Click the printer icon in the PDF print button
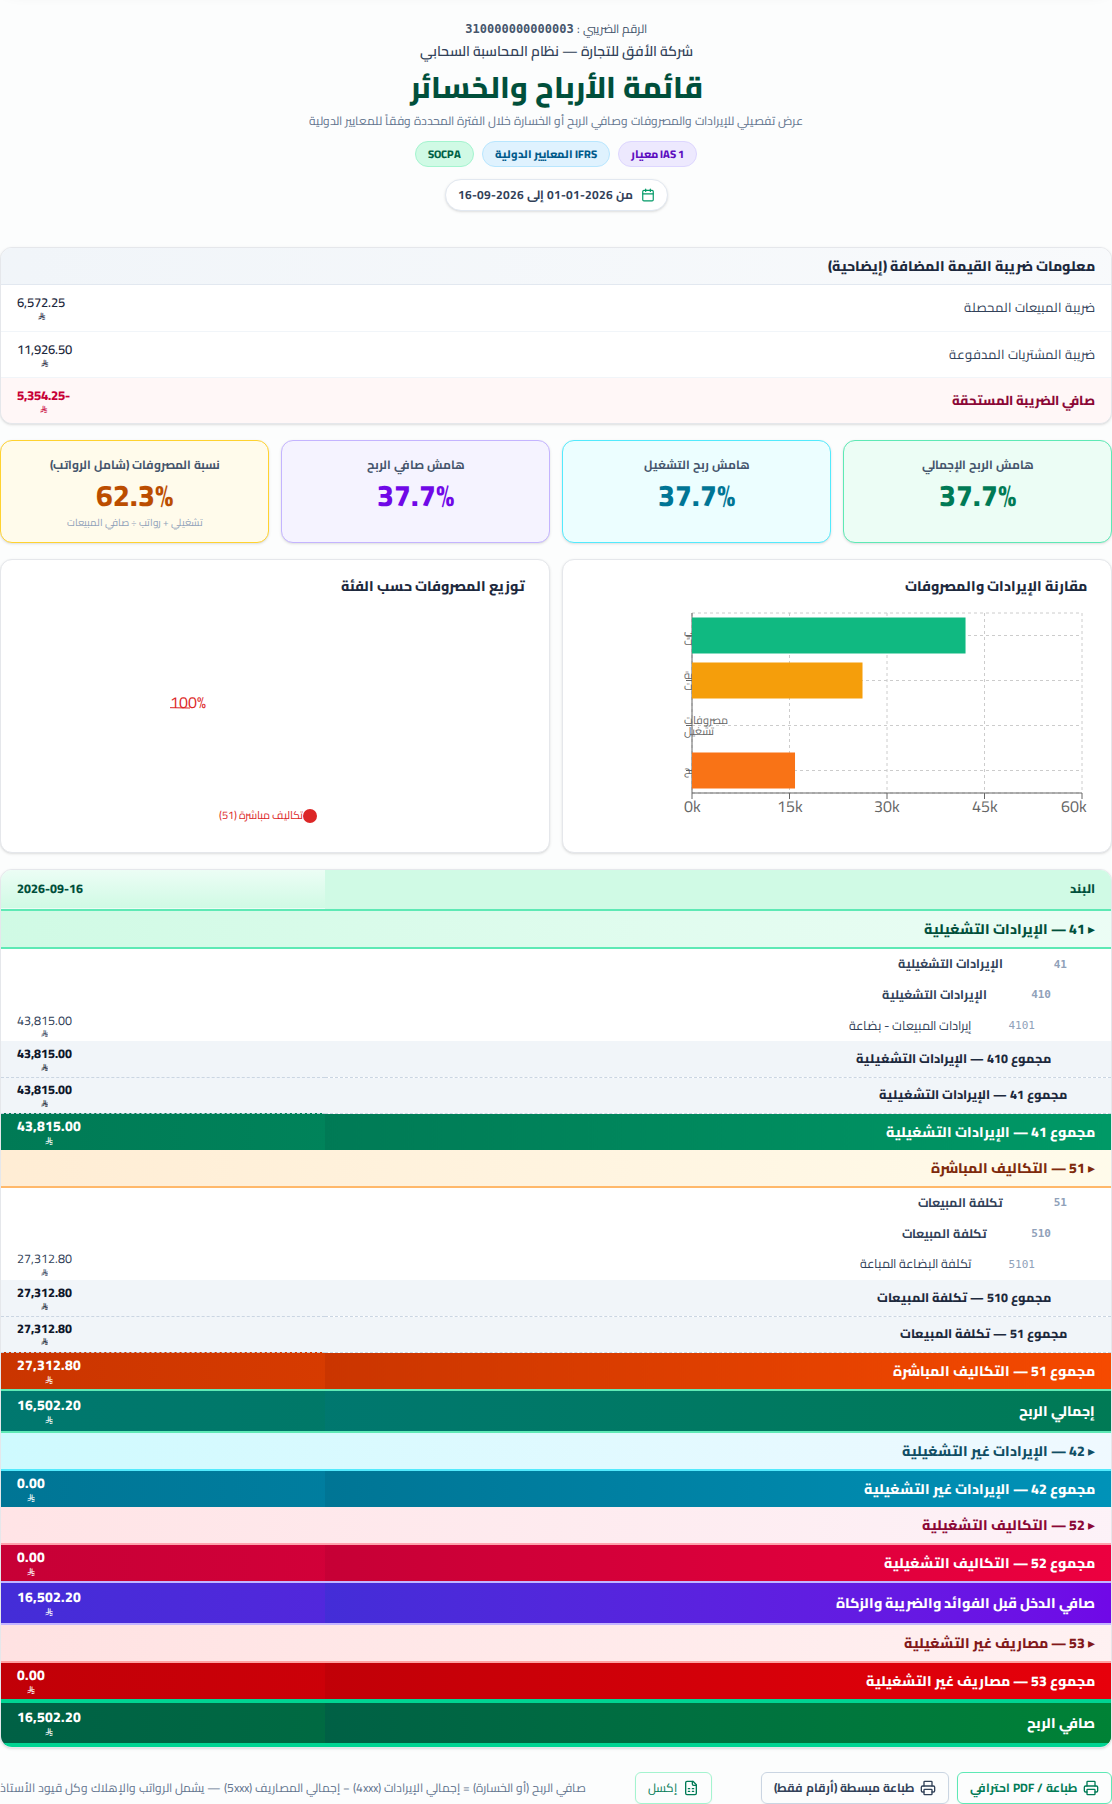The width and height of the screenshot is (1112, 1804). click(1091, 1788)
